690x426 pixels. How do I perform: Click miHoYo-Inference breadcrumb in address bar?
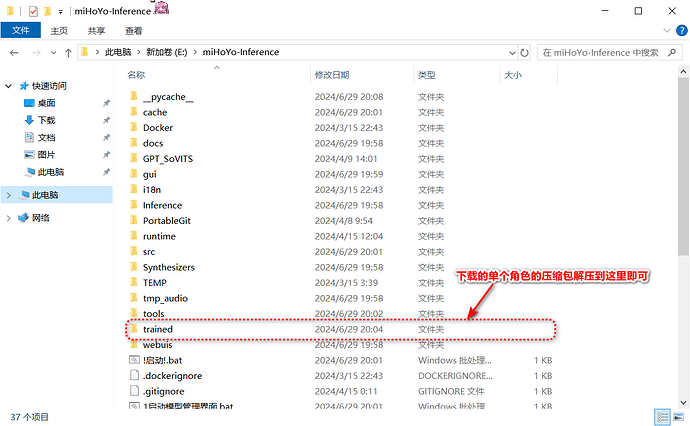pos(241,52)
